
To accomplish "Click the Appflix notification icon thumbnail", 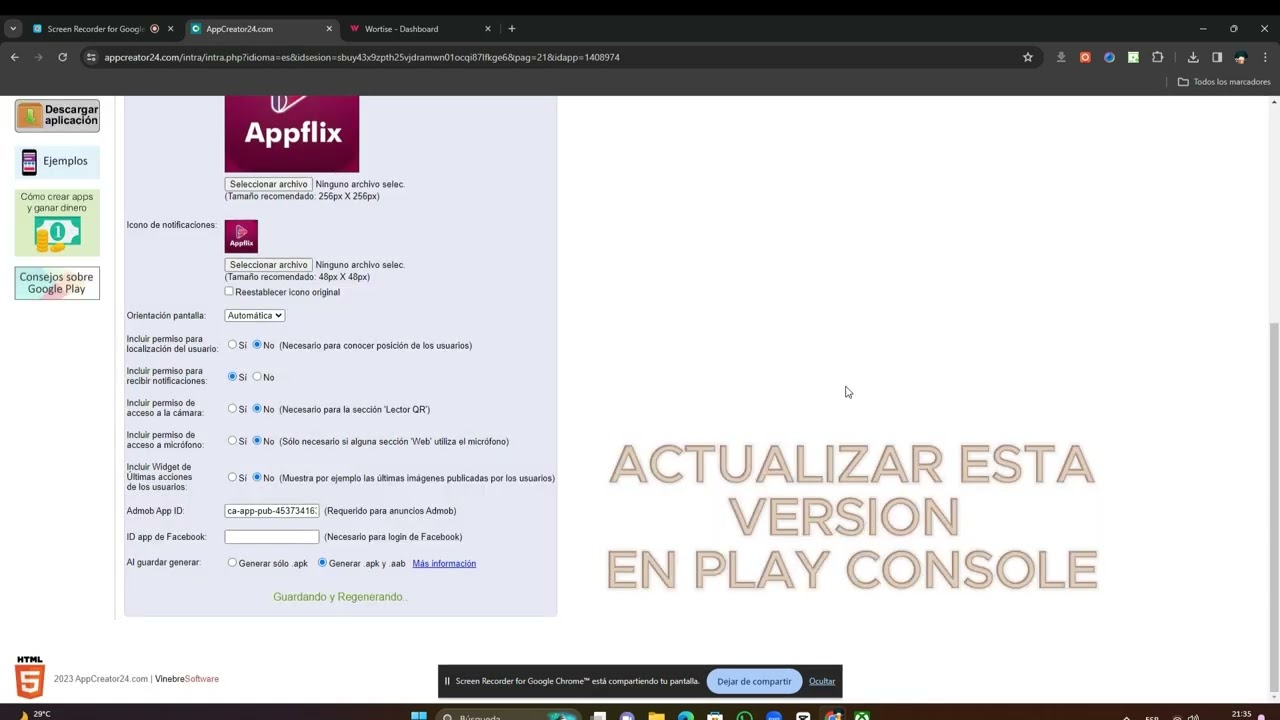I will click(x=241, y=236).
